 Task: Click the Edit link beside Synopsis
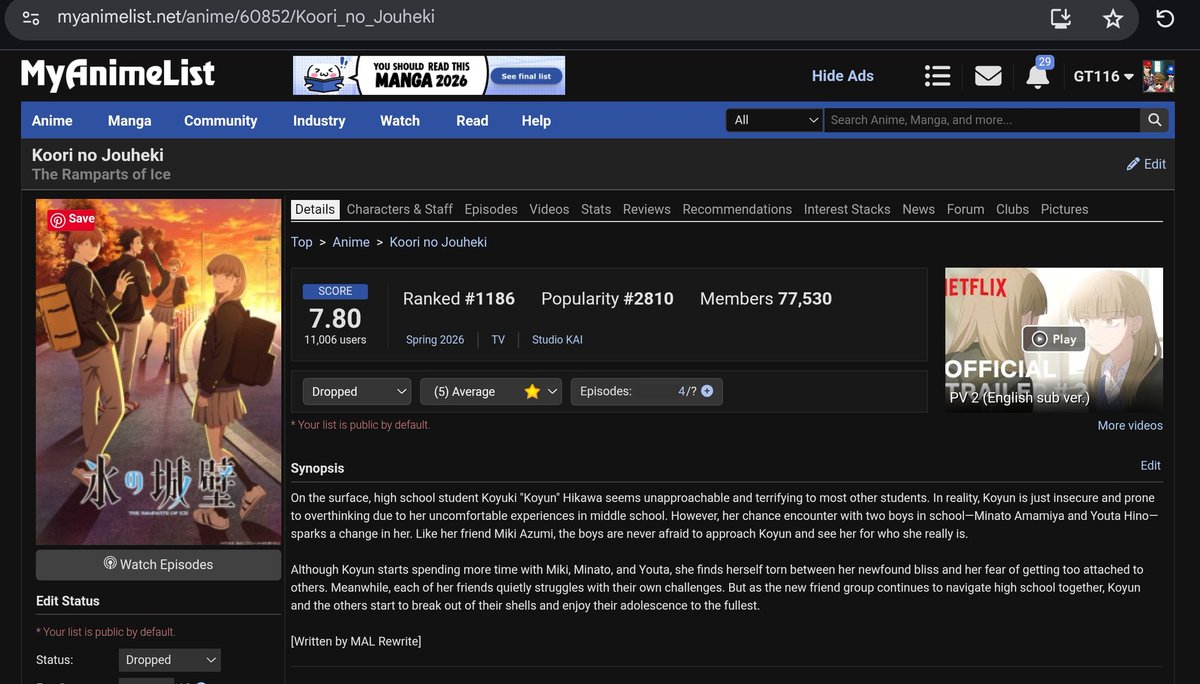pyautogui.click(x=1150, y=465)
